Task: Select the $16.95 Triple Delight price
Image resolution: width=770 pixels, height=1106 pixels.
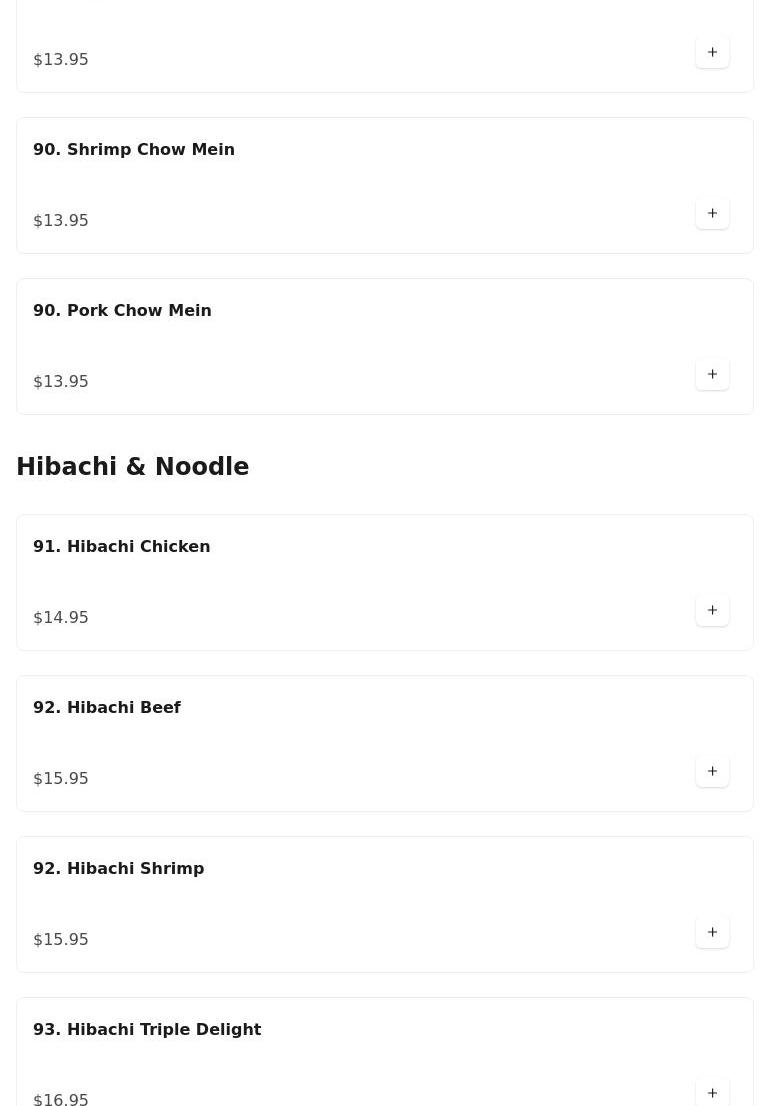Action: (x=61, y=1098)
